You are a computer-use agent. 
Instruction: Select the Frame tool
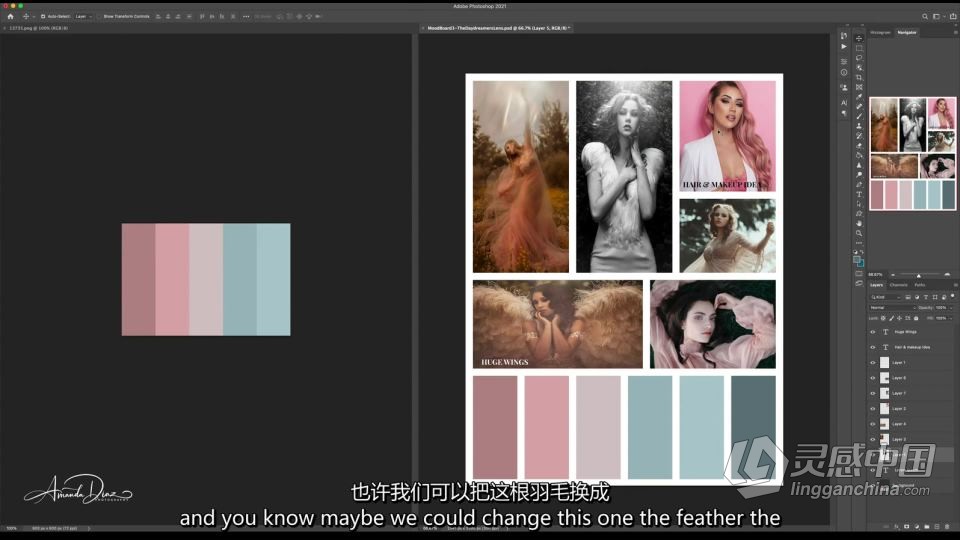tap(859, 87)
